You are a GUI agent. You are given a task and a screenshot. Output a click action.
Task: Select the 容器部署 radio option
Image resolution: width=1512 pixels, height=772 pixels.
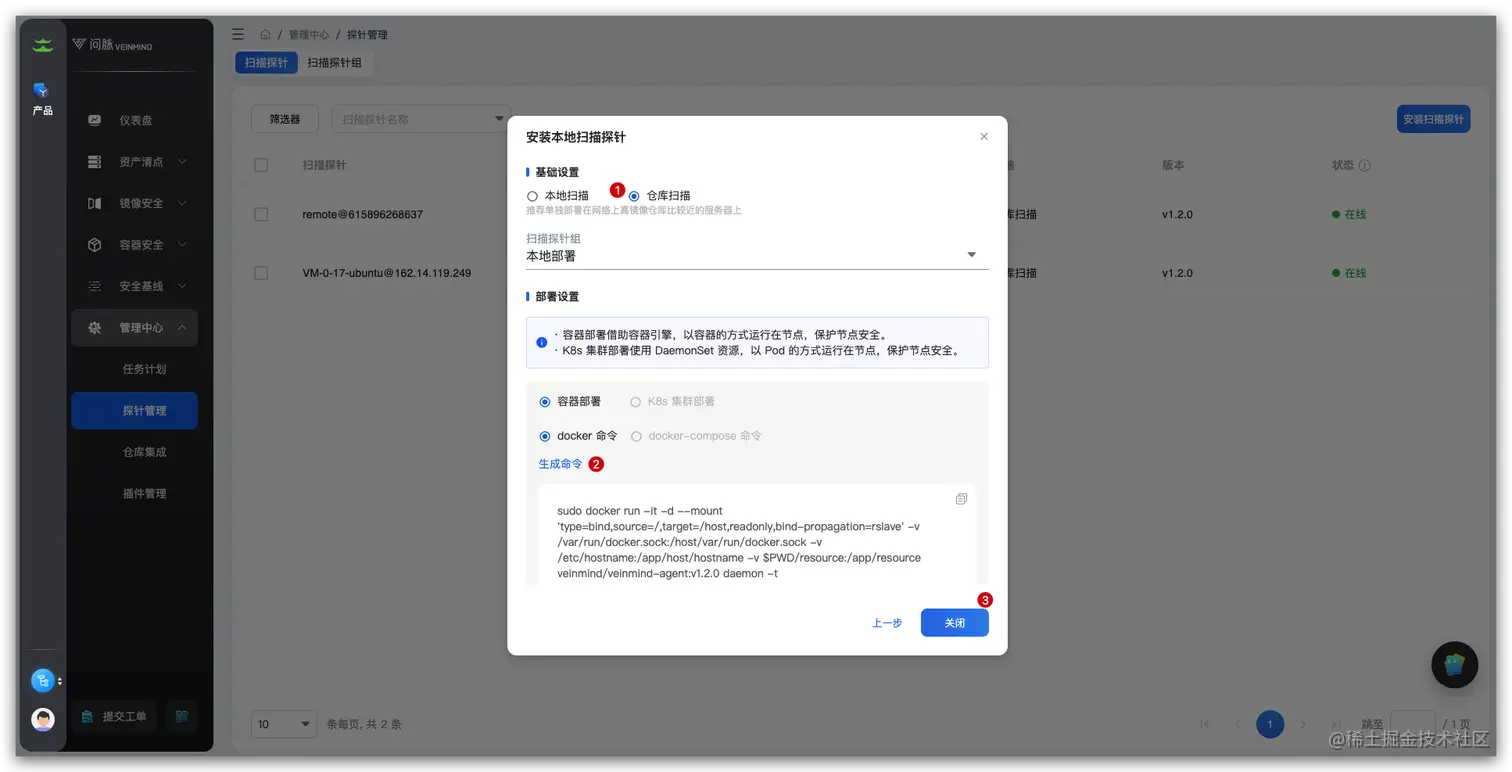pyautogui.click(x=545, y=402)
